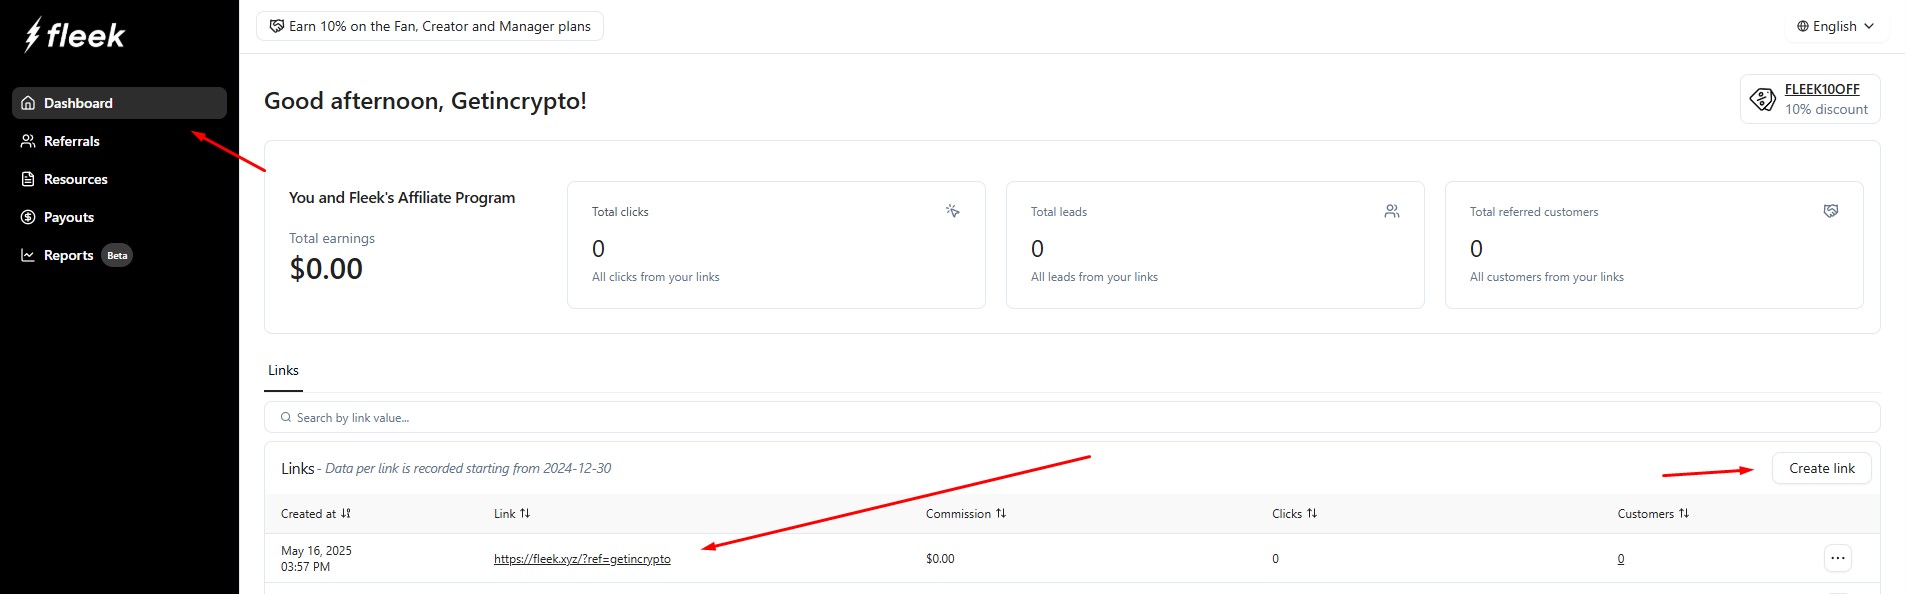Open the getincrypto referral link

point(582,559)
